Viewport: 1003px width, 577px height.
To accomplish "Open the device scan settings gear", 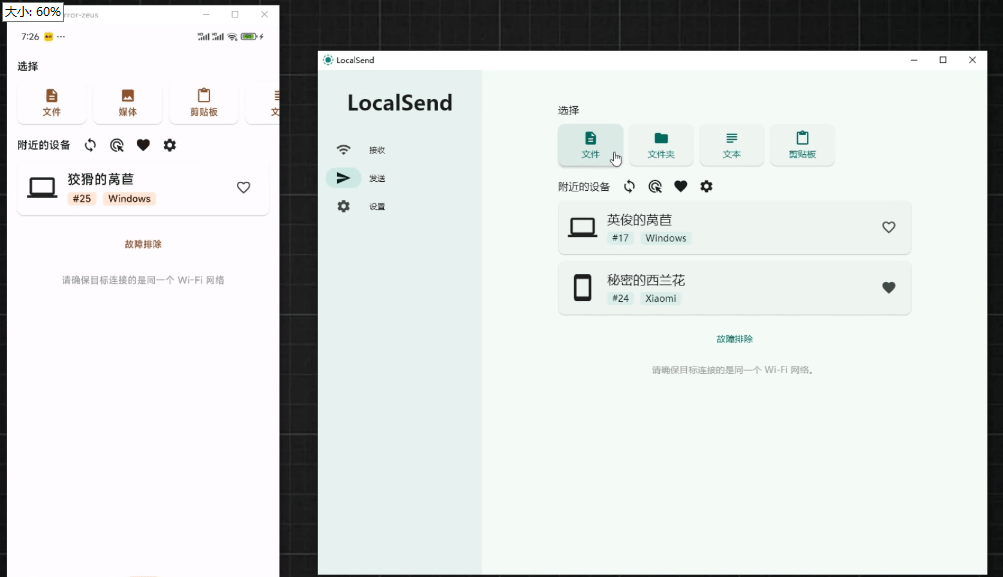I will click(707, 186).
